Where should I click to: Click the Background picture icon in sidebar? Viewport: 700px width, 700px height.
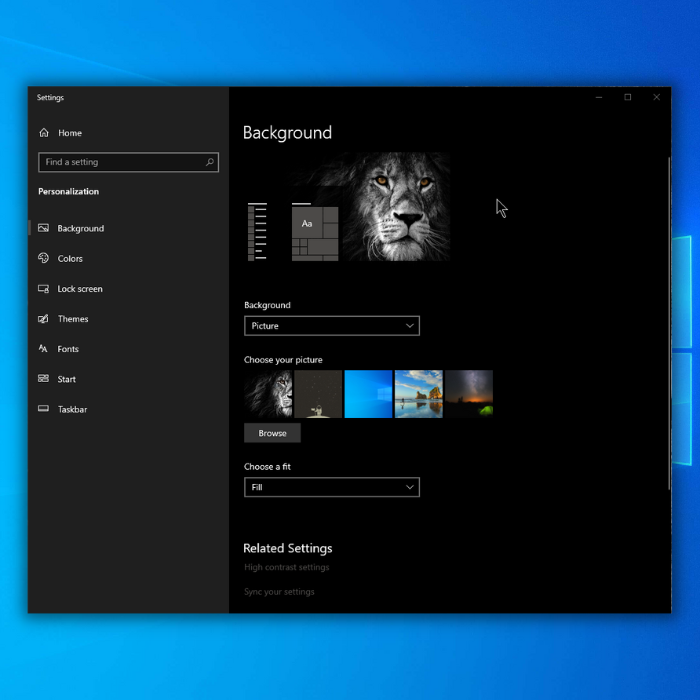(43, 228)
